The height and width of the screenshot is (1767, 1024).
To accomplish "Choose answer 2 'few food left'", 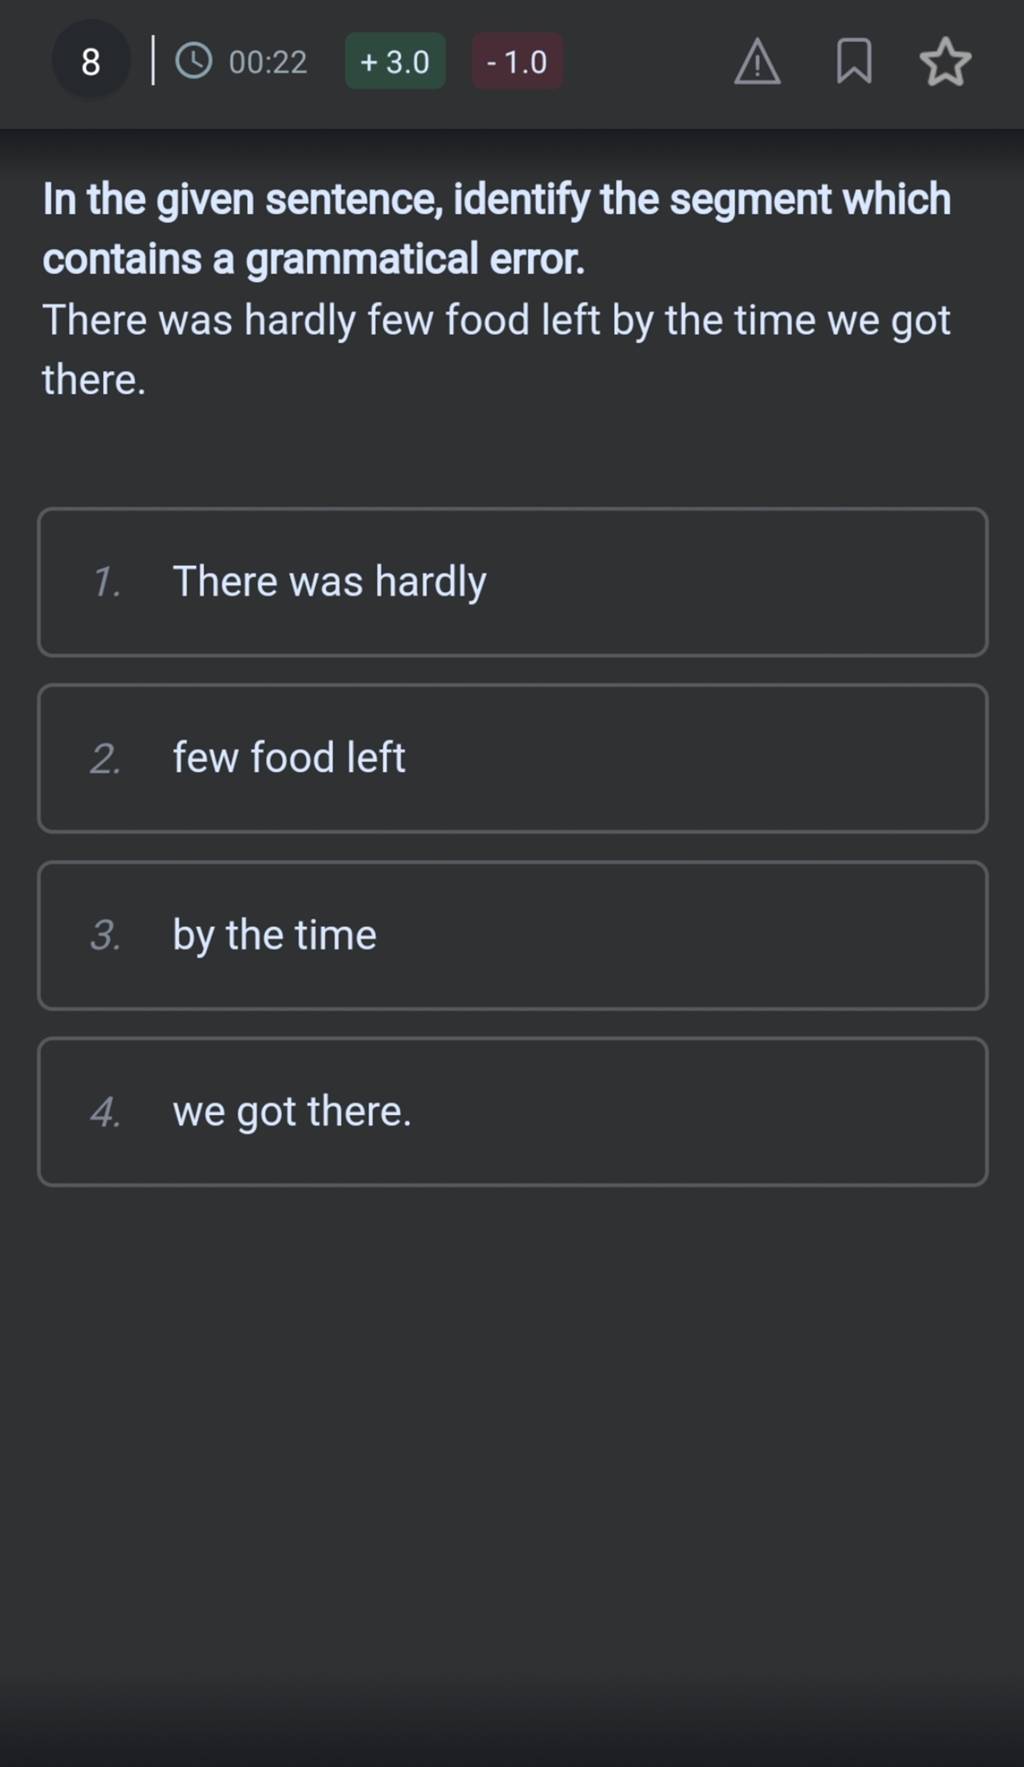I will click(512, 758).
